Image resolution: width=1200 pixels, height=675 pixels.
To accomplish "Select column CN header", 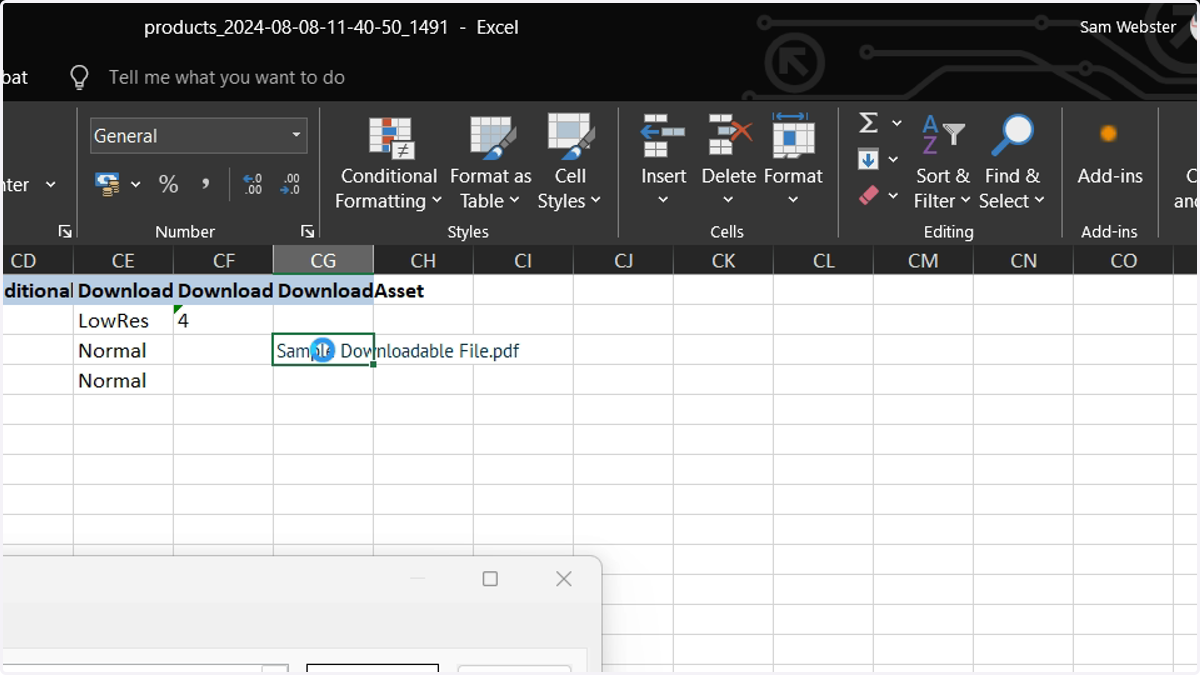I will 1023,260.
